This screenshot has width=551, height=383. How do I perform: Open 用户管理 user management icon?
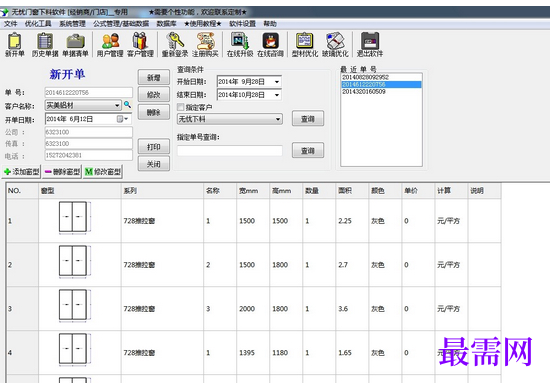(x=110, y=45)
